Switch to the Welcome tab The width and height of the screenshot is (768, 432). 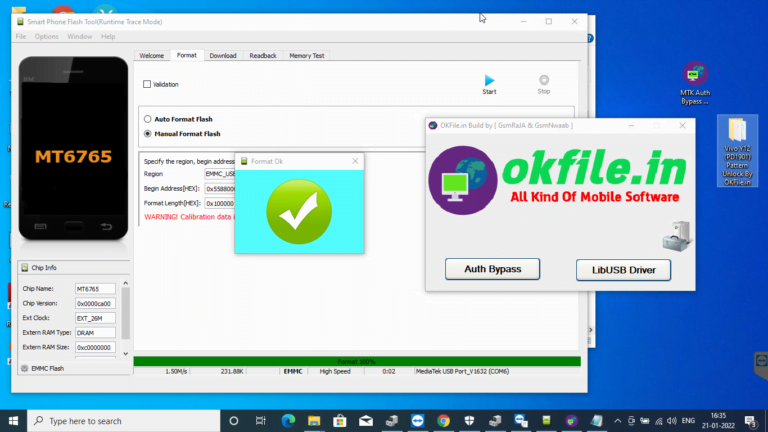[x=151, y=56]
